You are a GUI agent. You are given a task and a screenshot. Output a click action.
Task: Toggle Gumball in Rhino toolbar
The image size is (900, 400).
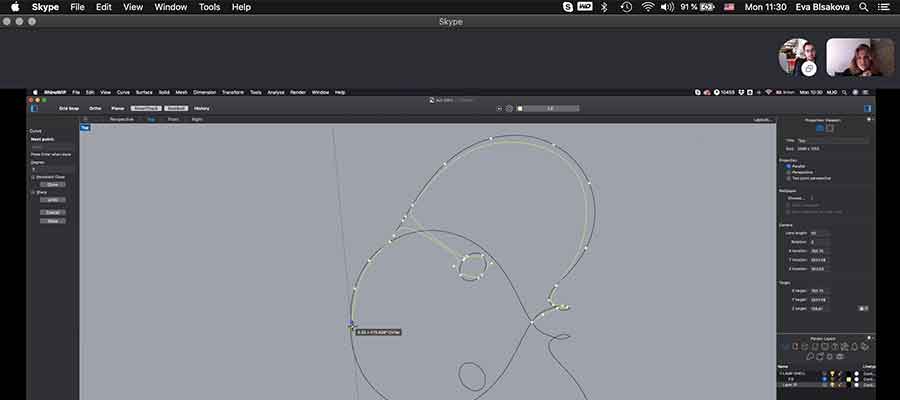176,108
